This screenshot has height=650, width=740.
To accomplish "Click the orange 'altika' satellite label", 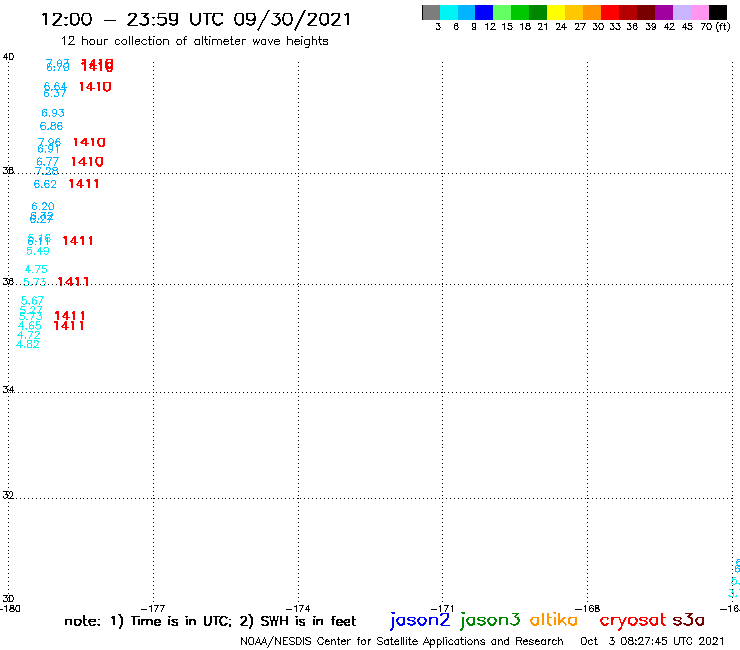I will (x=554, y=619).
